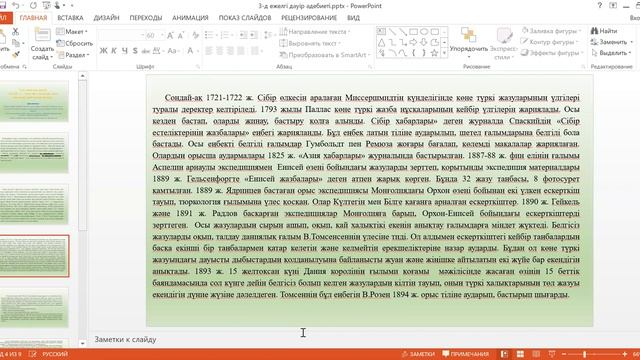Open the АНИМАЦИЯ tab

(190, 18)
